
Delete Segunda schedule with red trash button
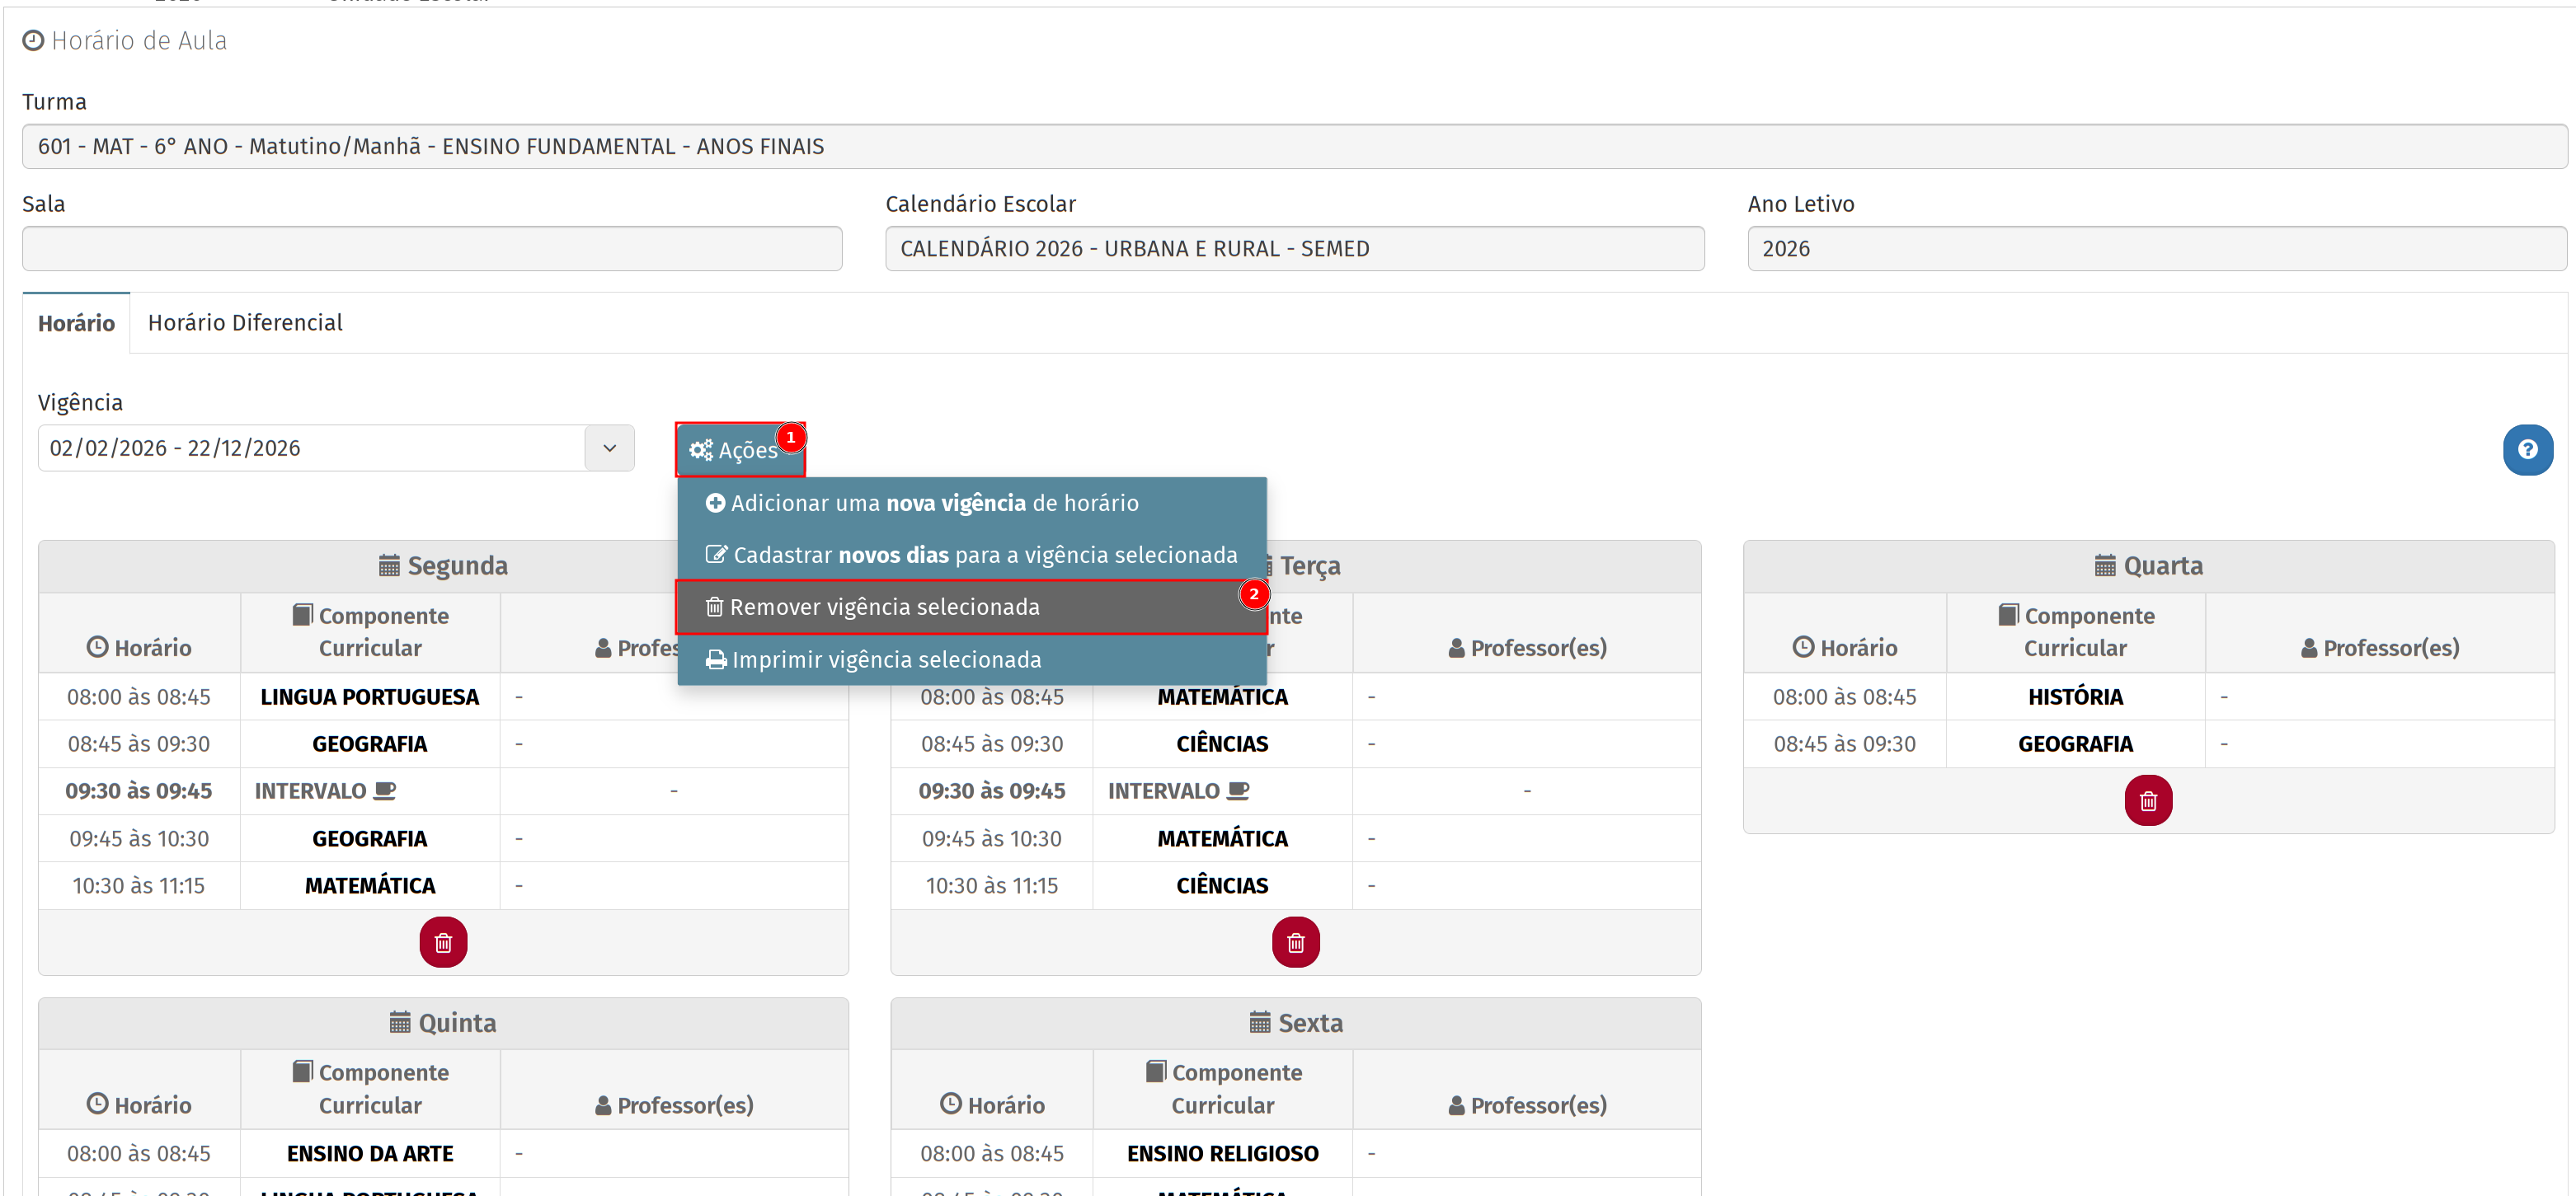pos(443,942)
